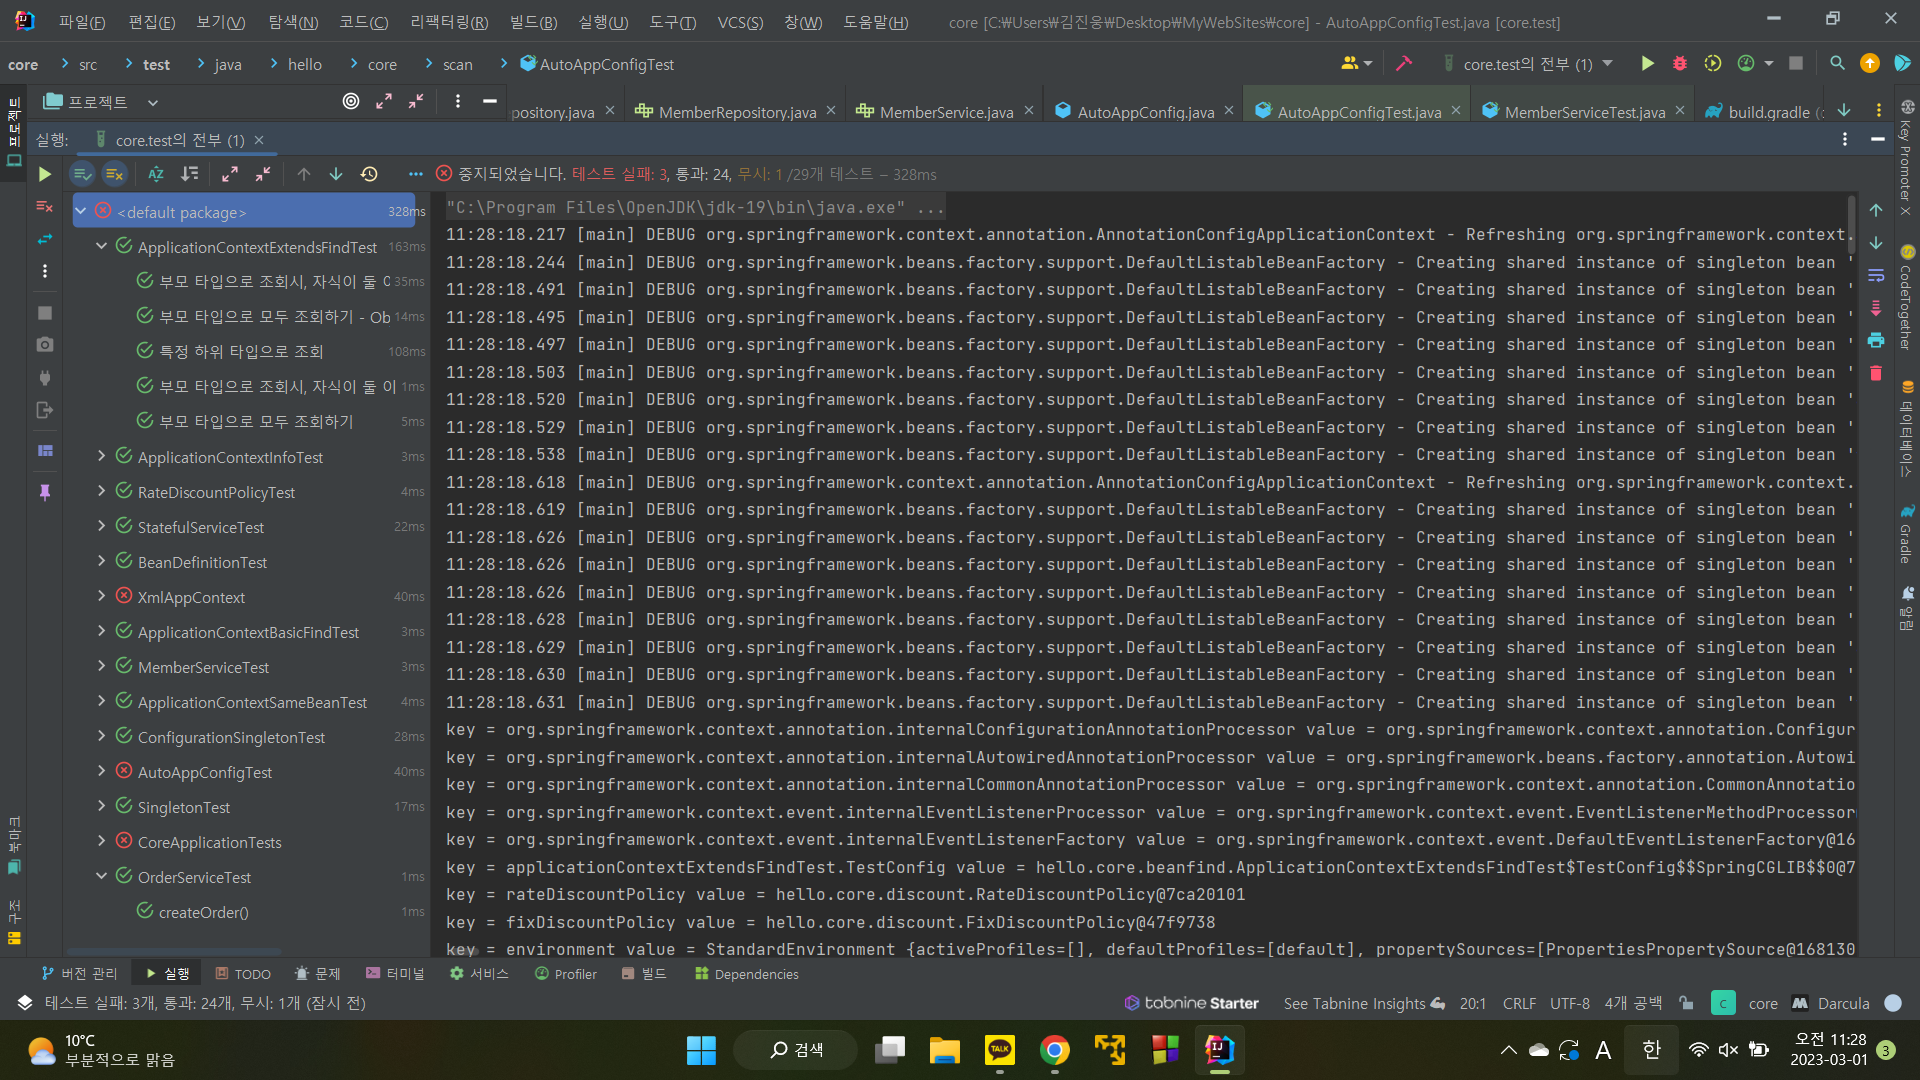Screen dimensions: 1920x1080
Task: Sort test results by duration
Action: click(189, 174)
